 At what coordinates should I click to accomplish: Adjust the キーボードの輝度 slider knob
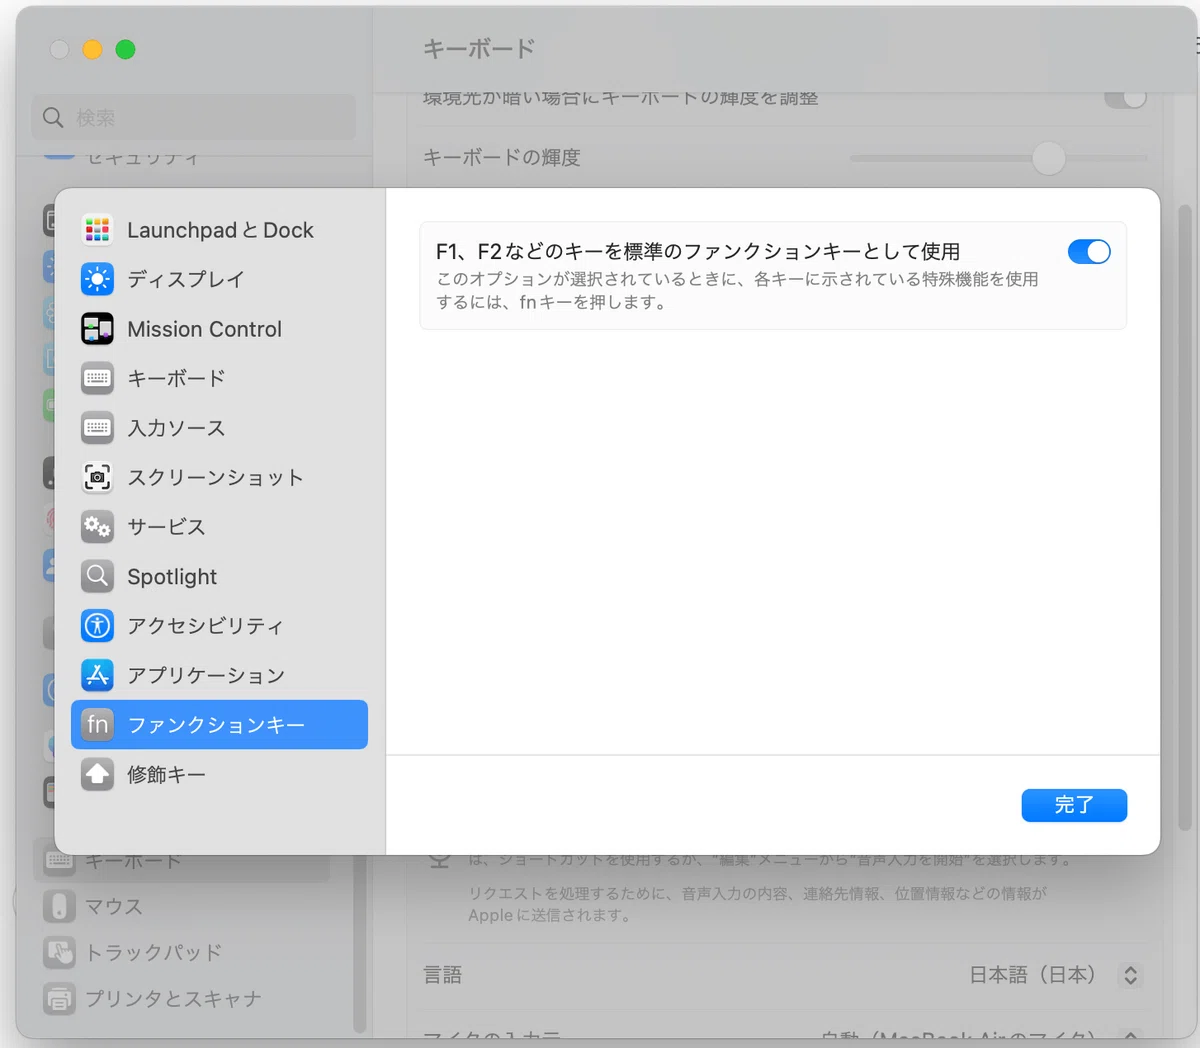click(1048, 158)
